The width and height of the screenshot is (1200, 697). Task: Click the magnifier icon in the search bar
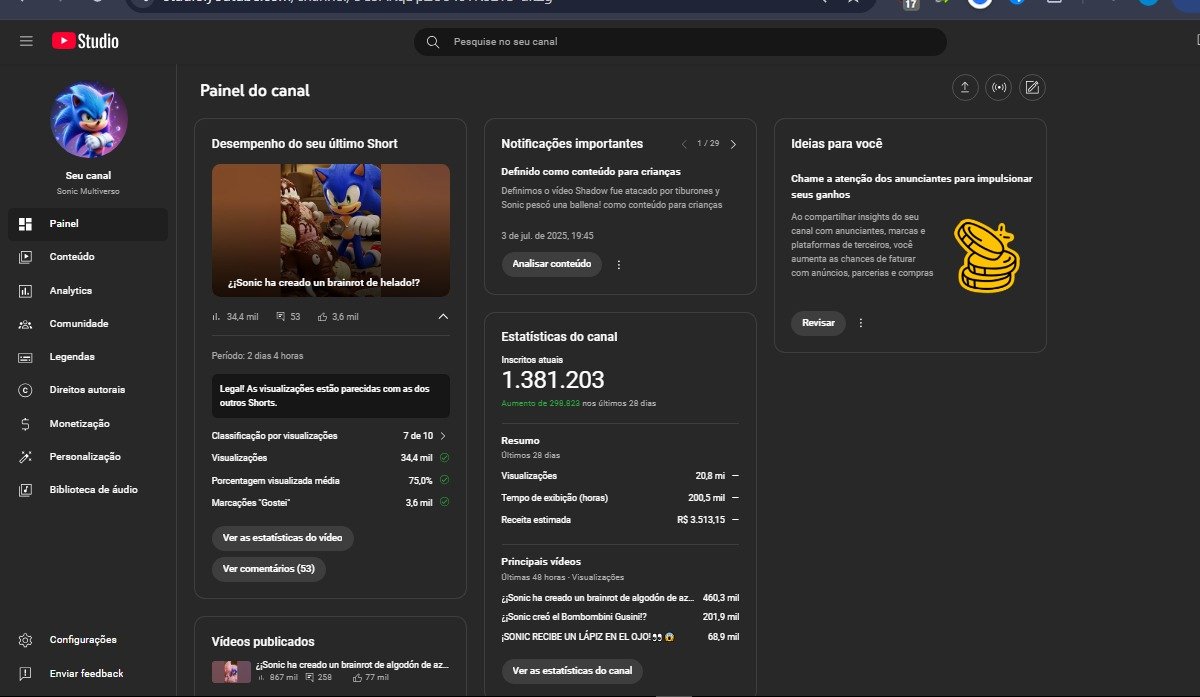(433, 42)
